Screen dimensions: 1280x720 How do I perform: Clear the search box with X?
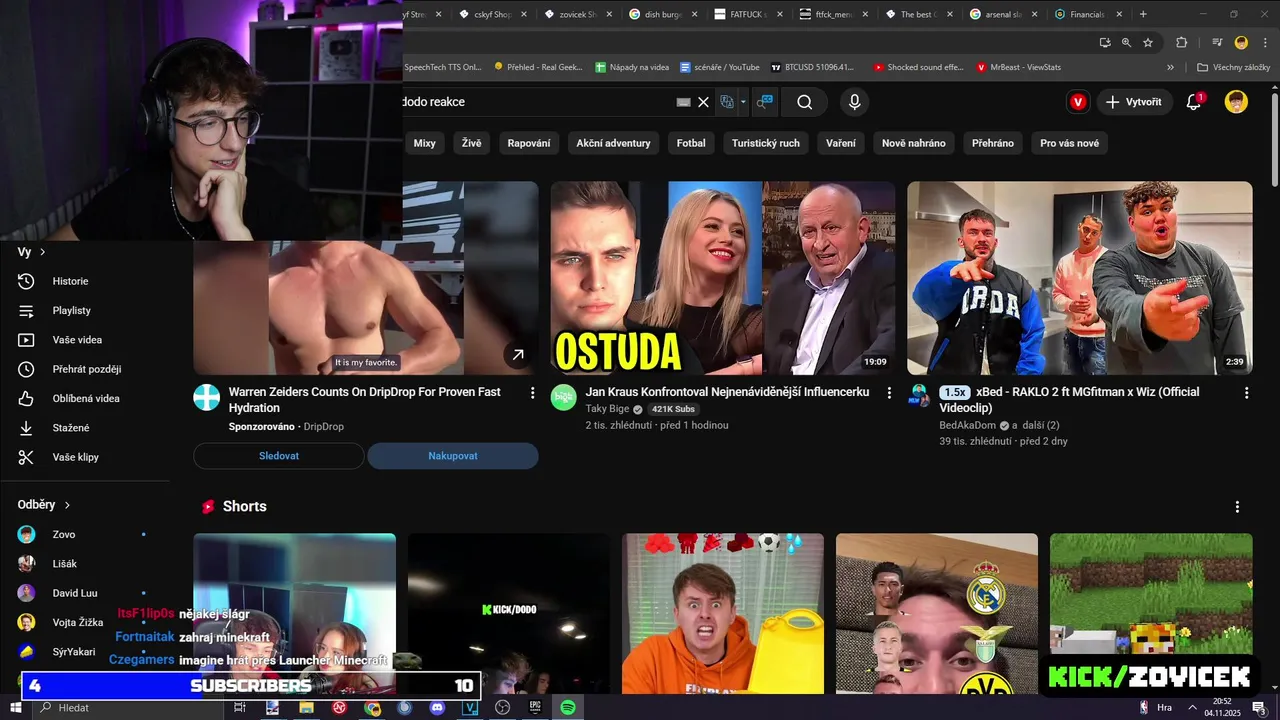(703, 102)
